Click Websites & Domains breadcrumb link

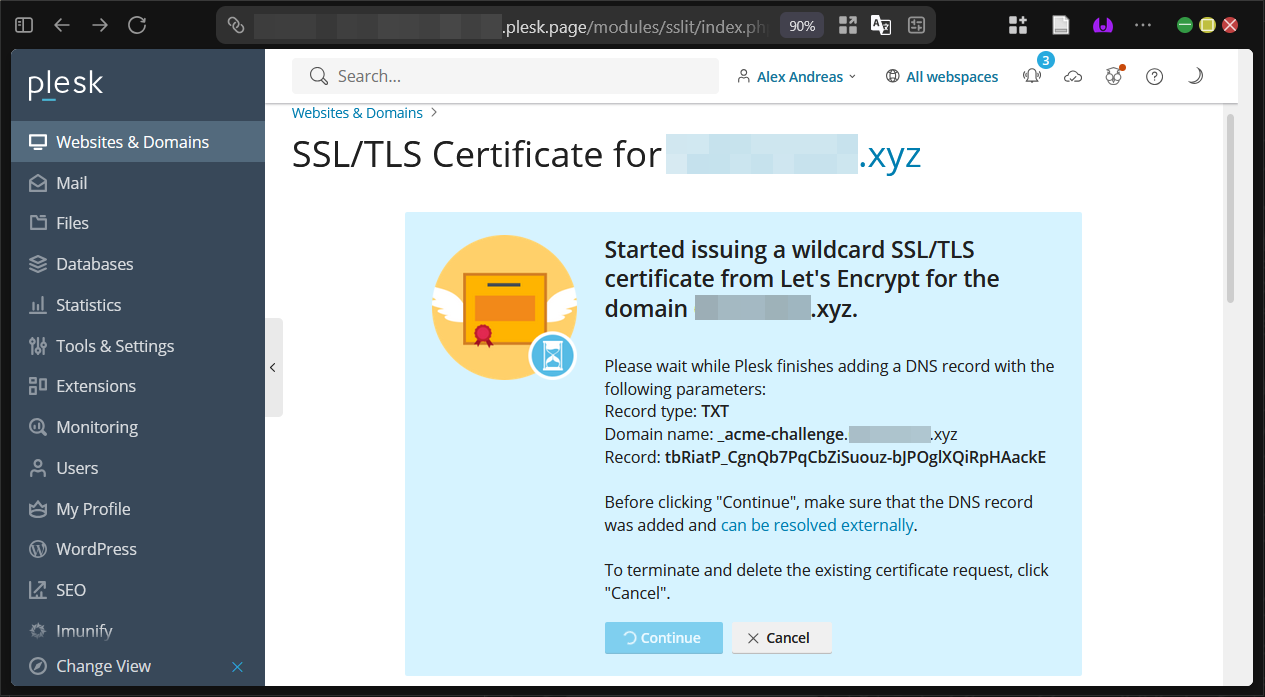pos(357,113)
